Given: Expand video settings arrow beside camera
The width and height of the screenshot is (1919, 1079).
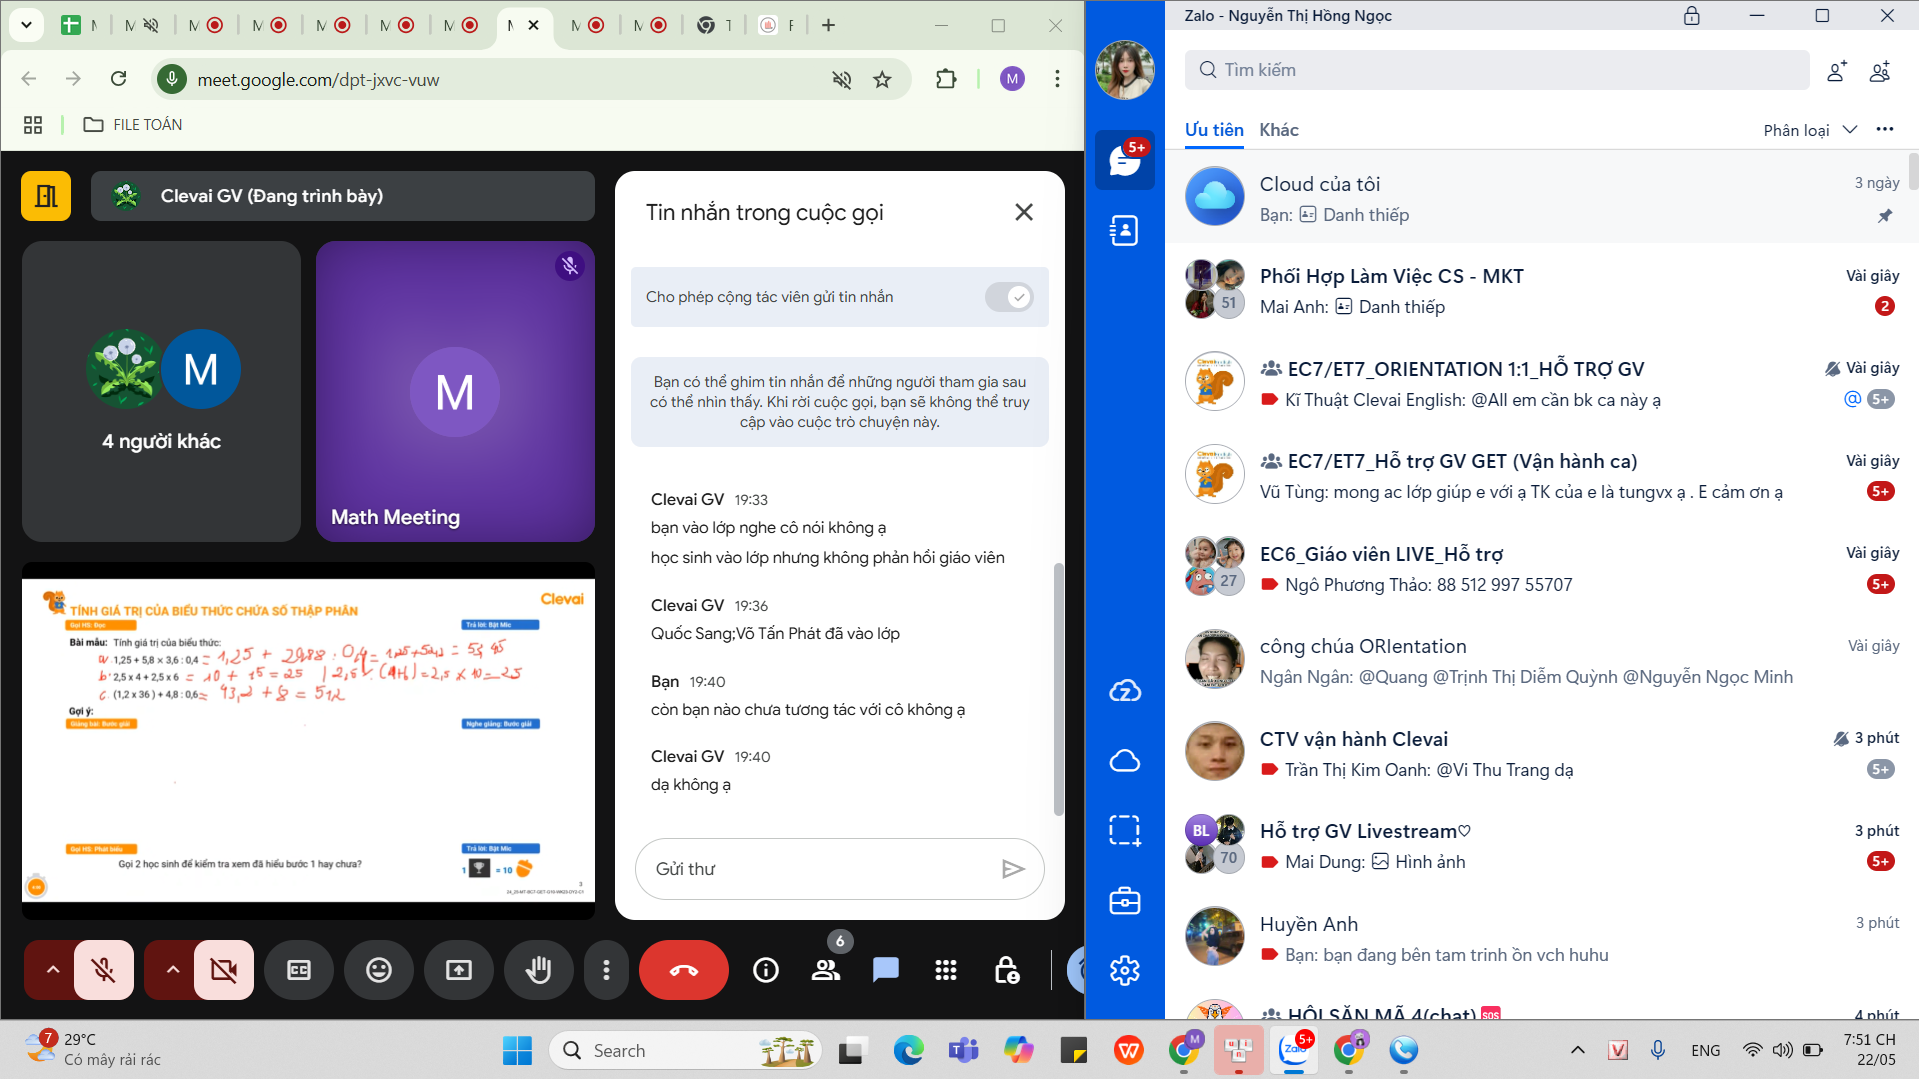Looking at the screenshot, I should (x=172, y=970).
